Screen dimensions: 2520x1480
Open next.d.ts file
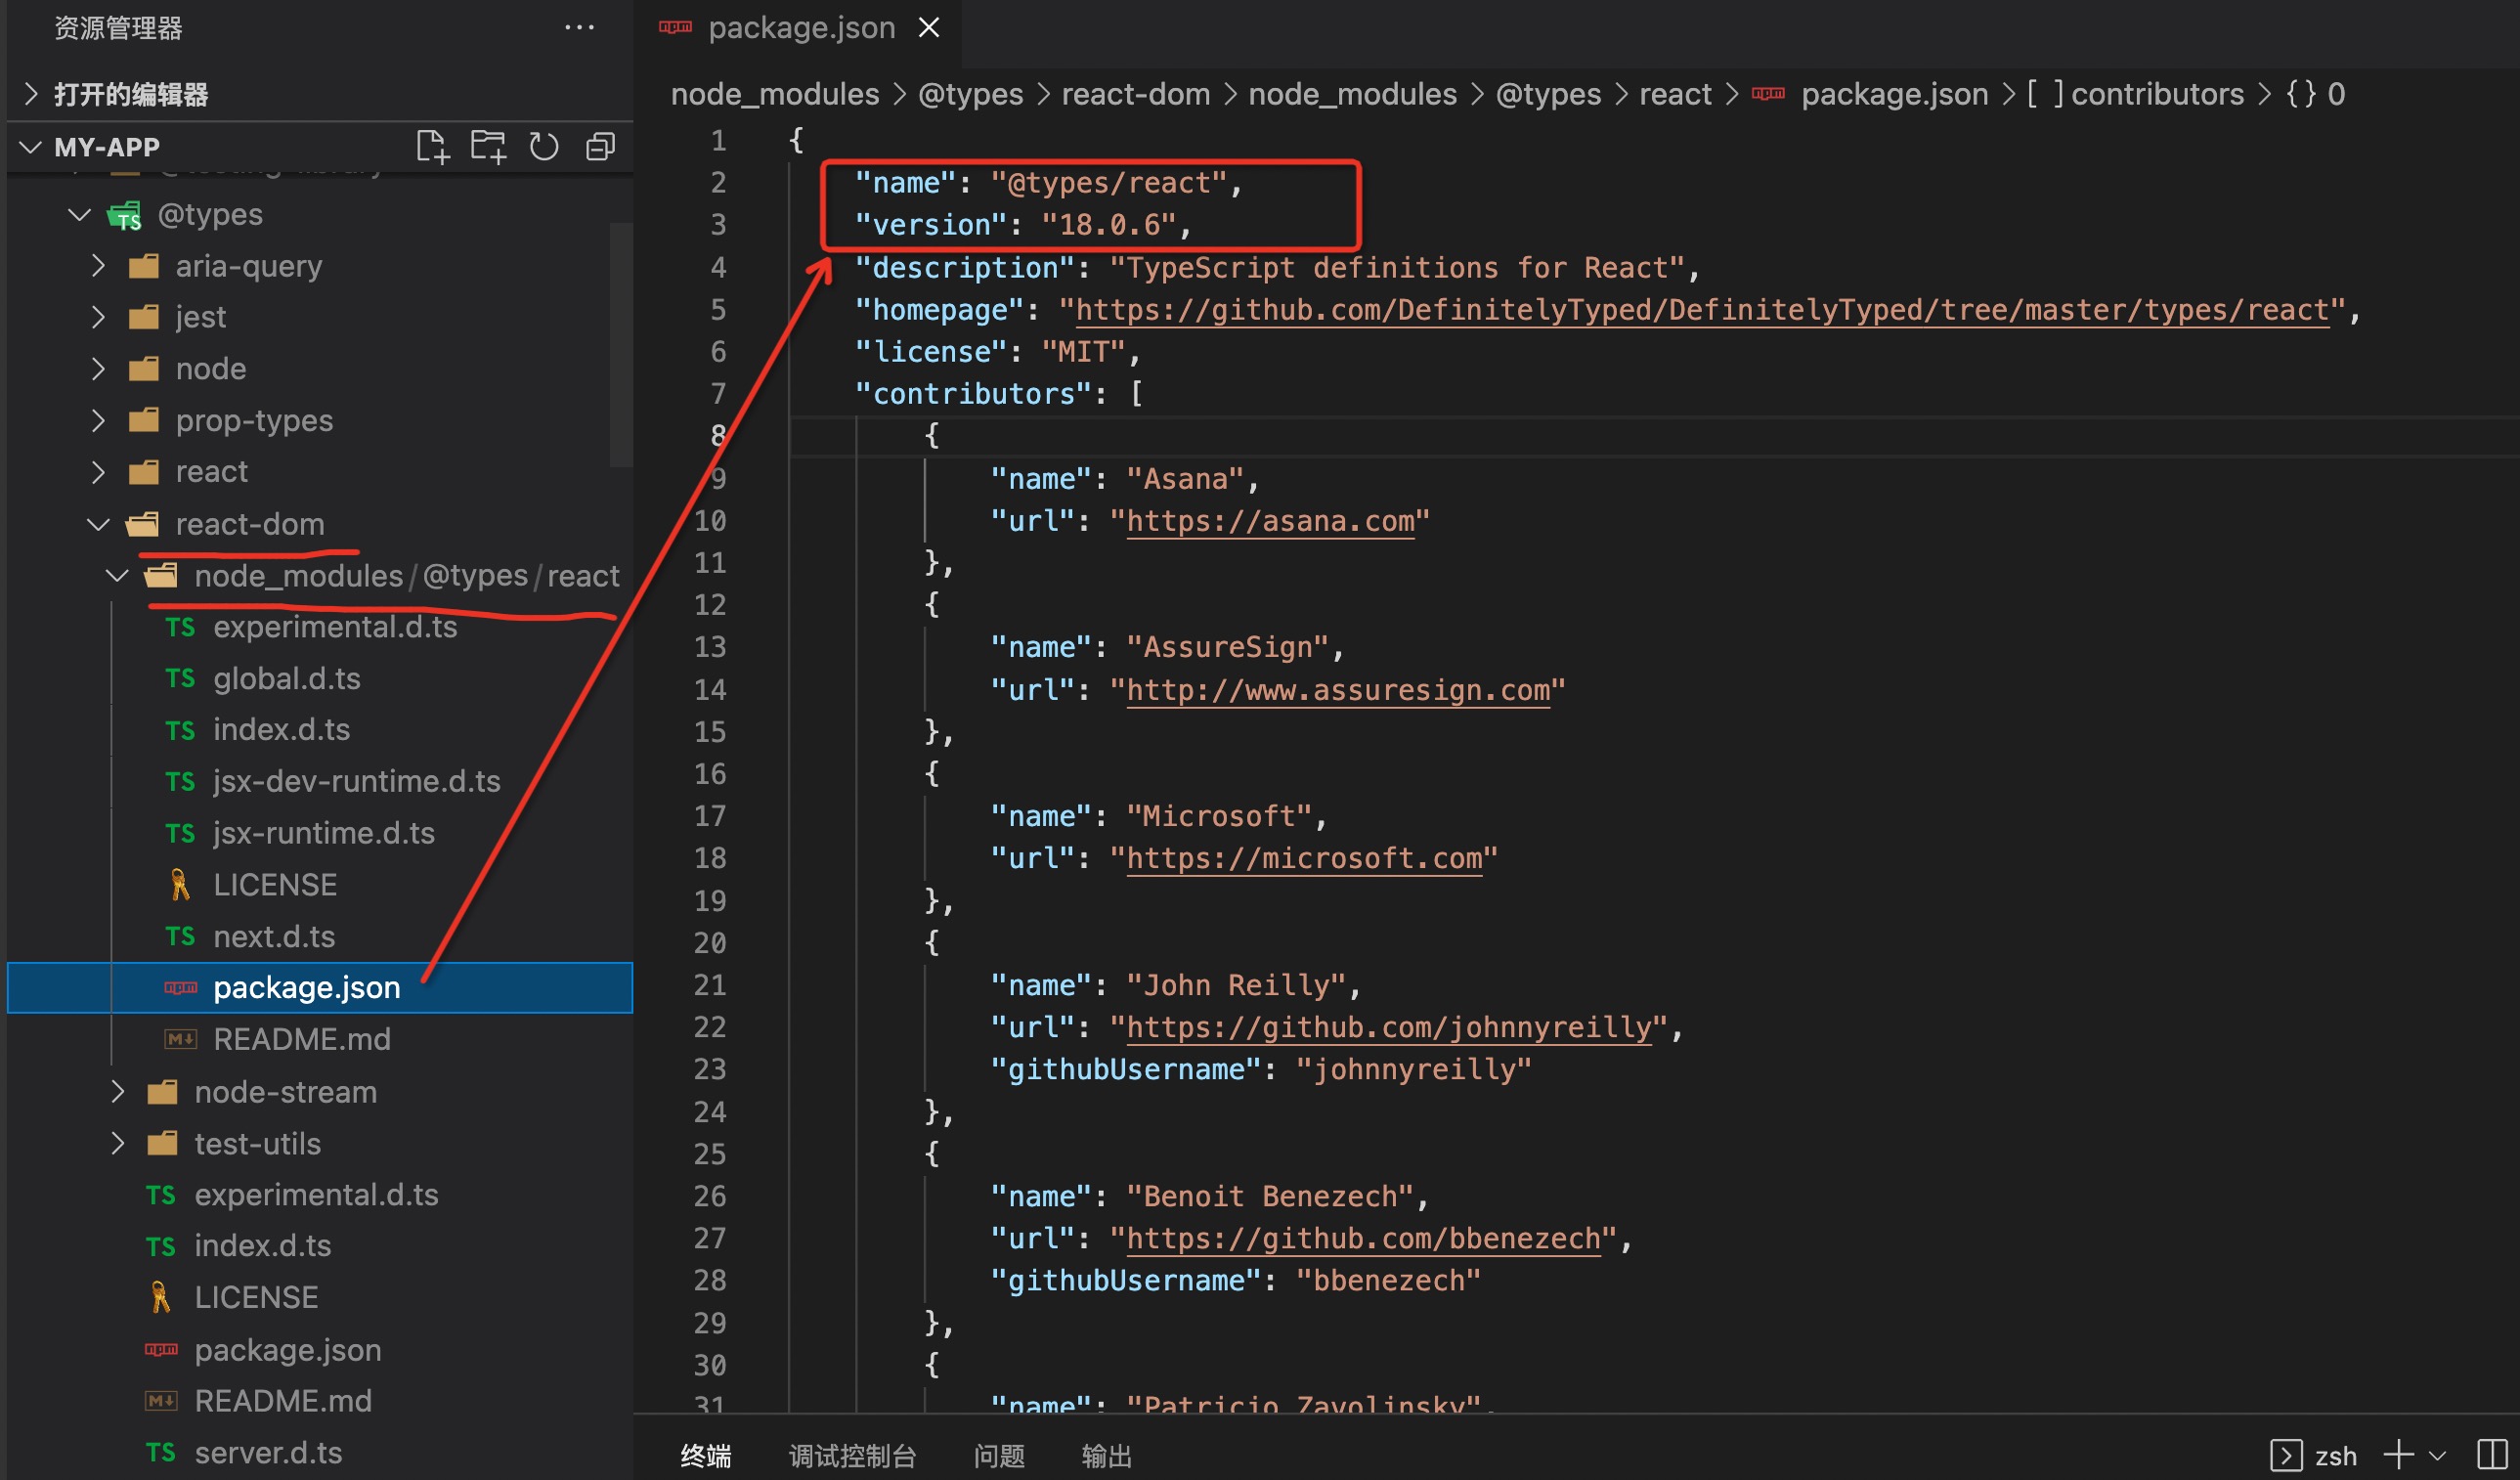274,937
